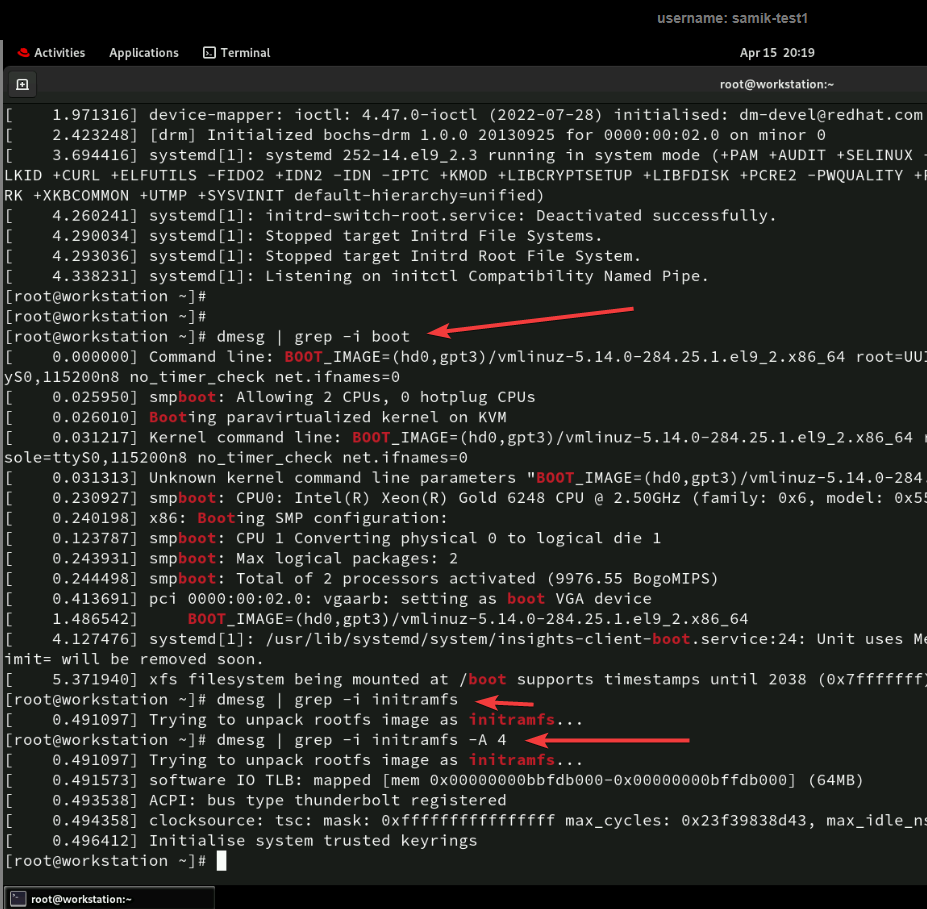Image resolution: width=927 pixels, height=909 pixels.
Task: Click the terminal cursor at last prompt
Action: coord(222,861)
